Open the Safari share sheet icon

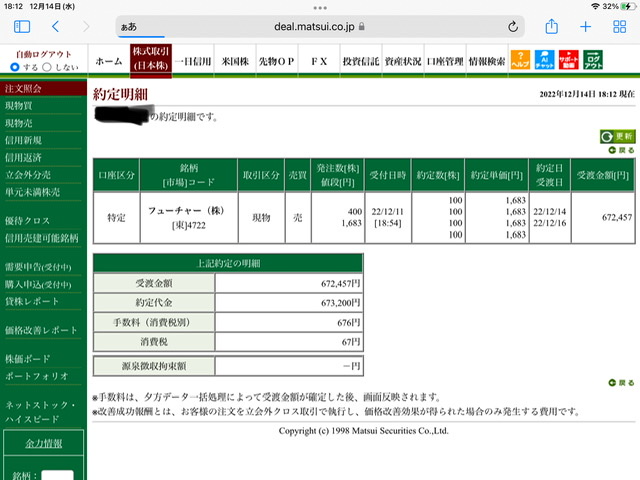551,26
